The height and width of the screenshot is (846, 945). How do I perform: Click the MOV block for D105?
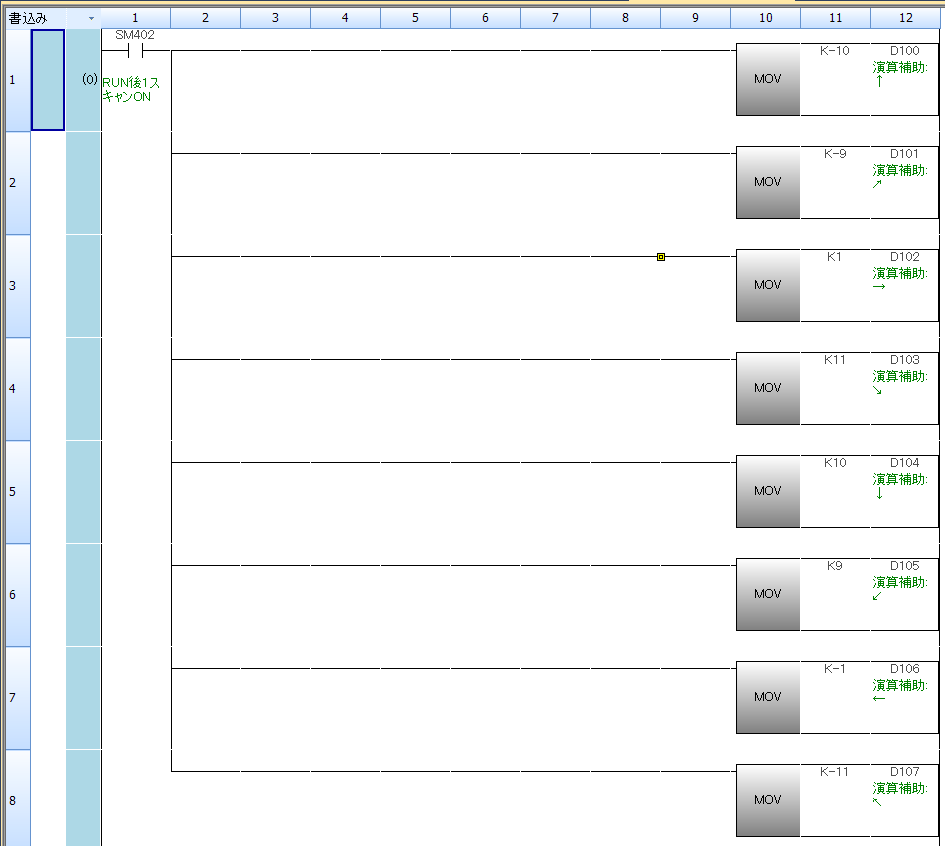[767, 594]
